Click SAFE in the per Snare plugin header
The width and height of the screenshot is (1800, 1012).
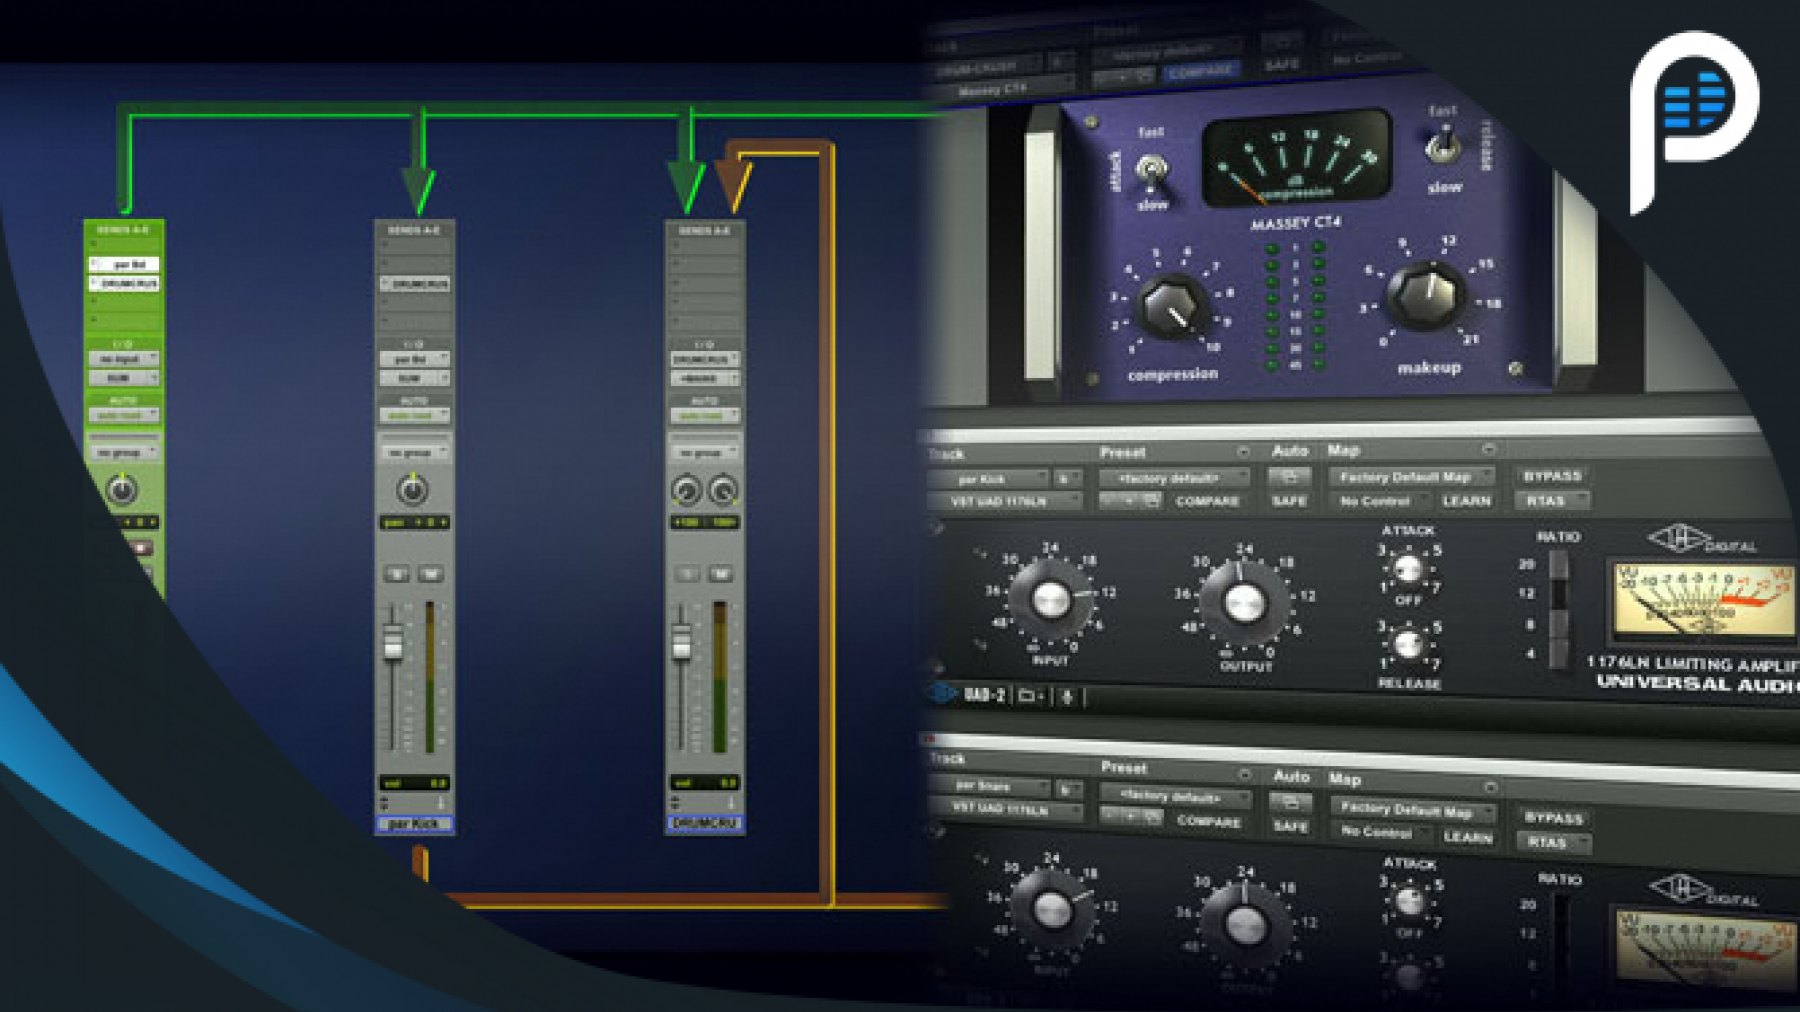pyautogui.click(x=1290, y=826)
